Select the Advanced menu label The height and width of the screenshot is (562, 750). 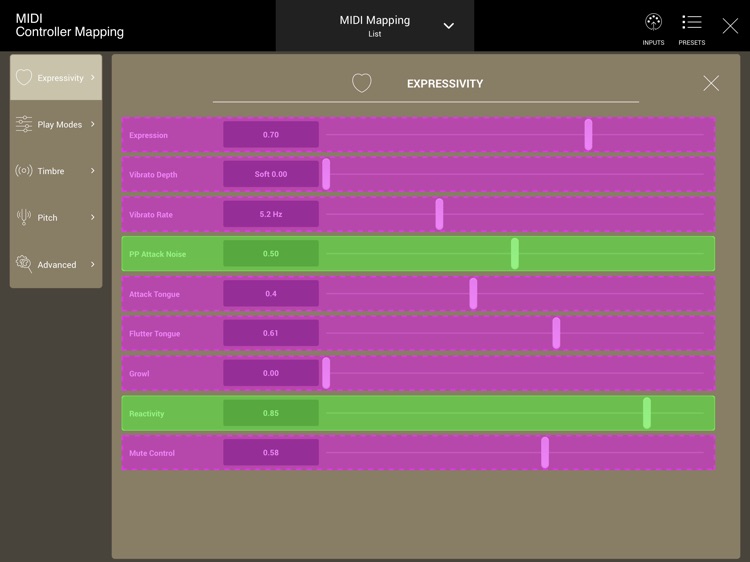57,264
